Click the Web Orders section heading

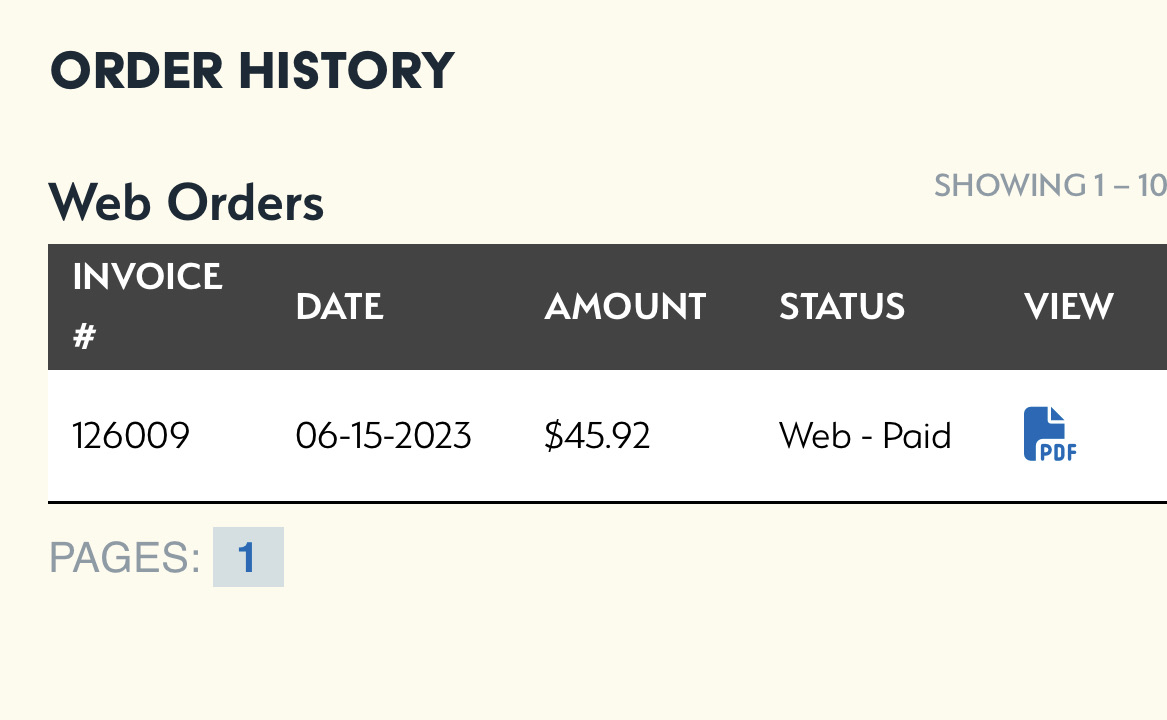186,203
